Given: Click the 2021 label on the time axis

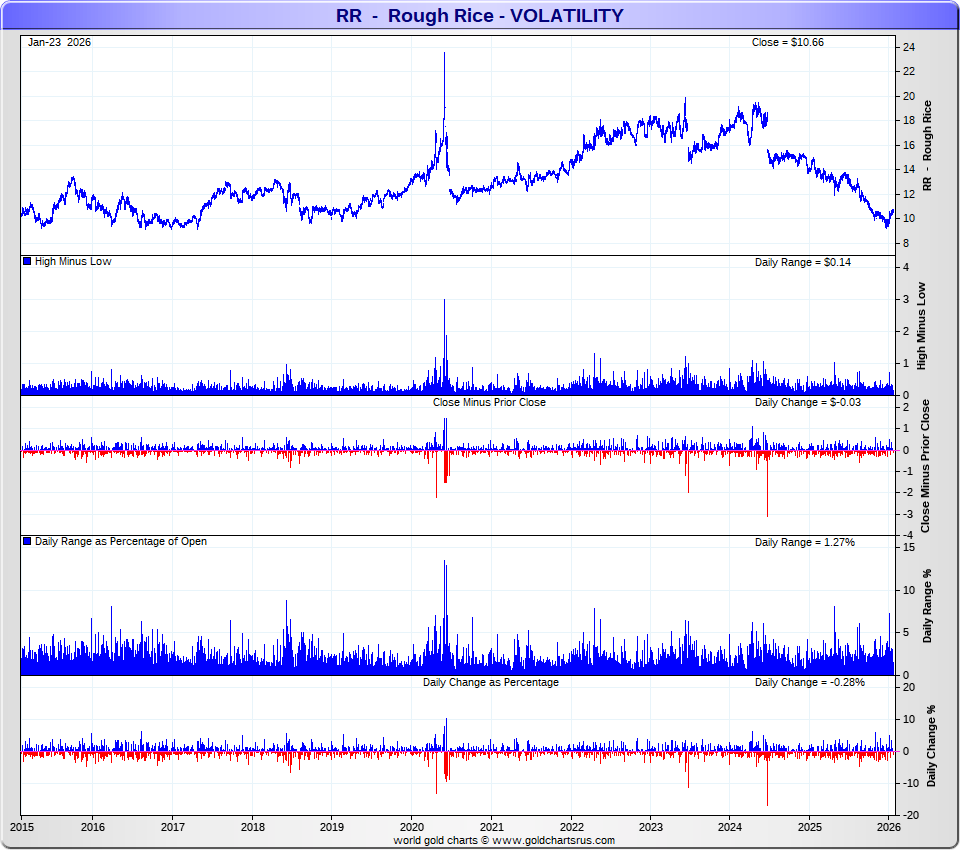Looking at the screenshot, I should 492,827.
